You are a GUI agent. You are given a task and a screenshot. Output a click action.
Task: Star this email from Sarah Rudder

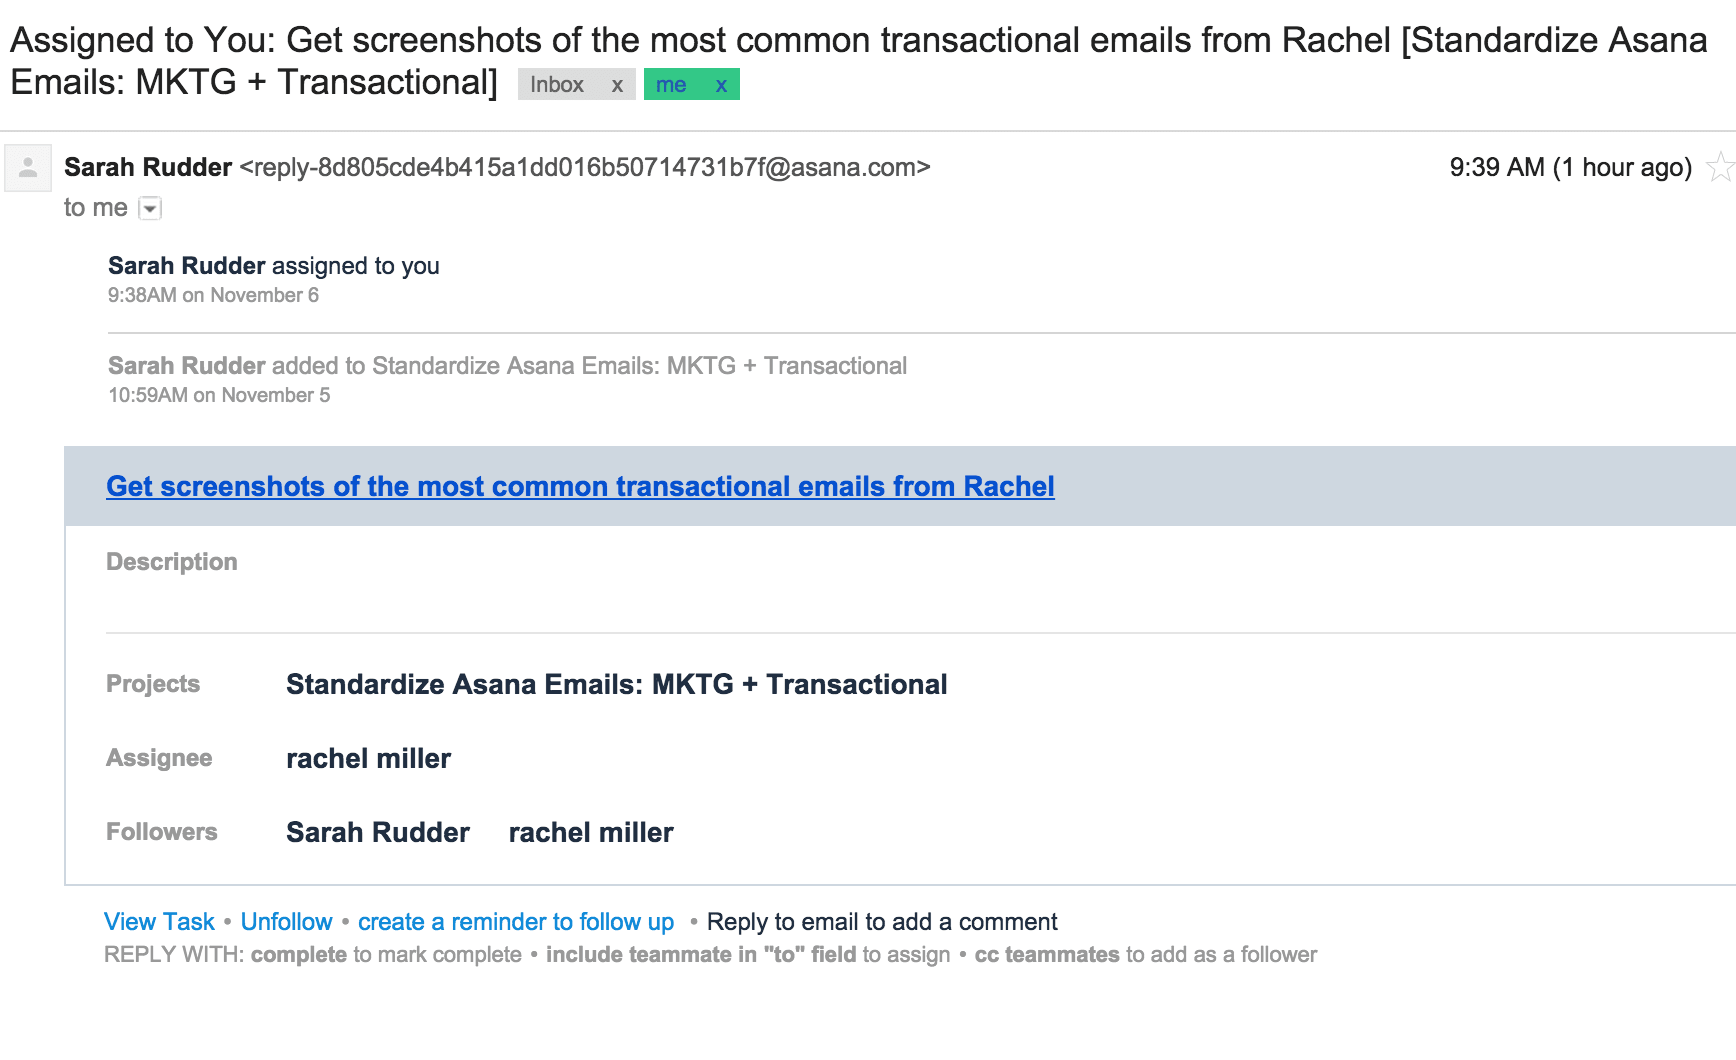tap(1720, 166)
